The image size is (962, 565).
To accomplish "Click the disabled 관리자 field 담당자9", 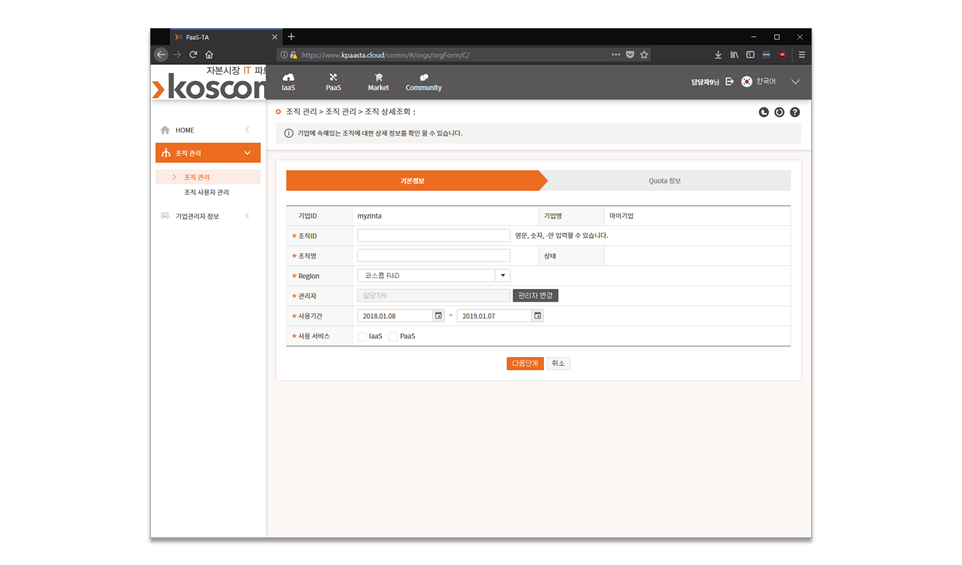I will coord(434,296).
